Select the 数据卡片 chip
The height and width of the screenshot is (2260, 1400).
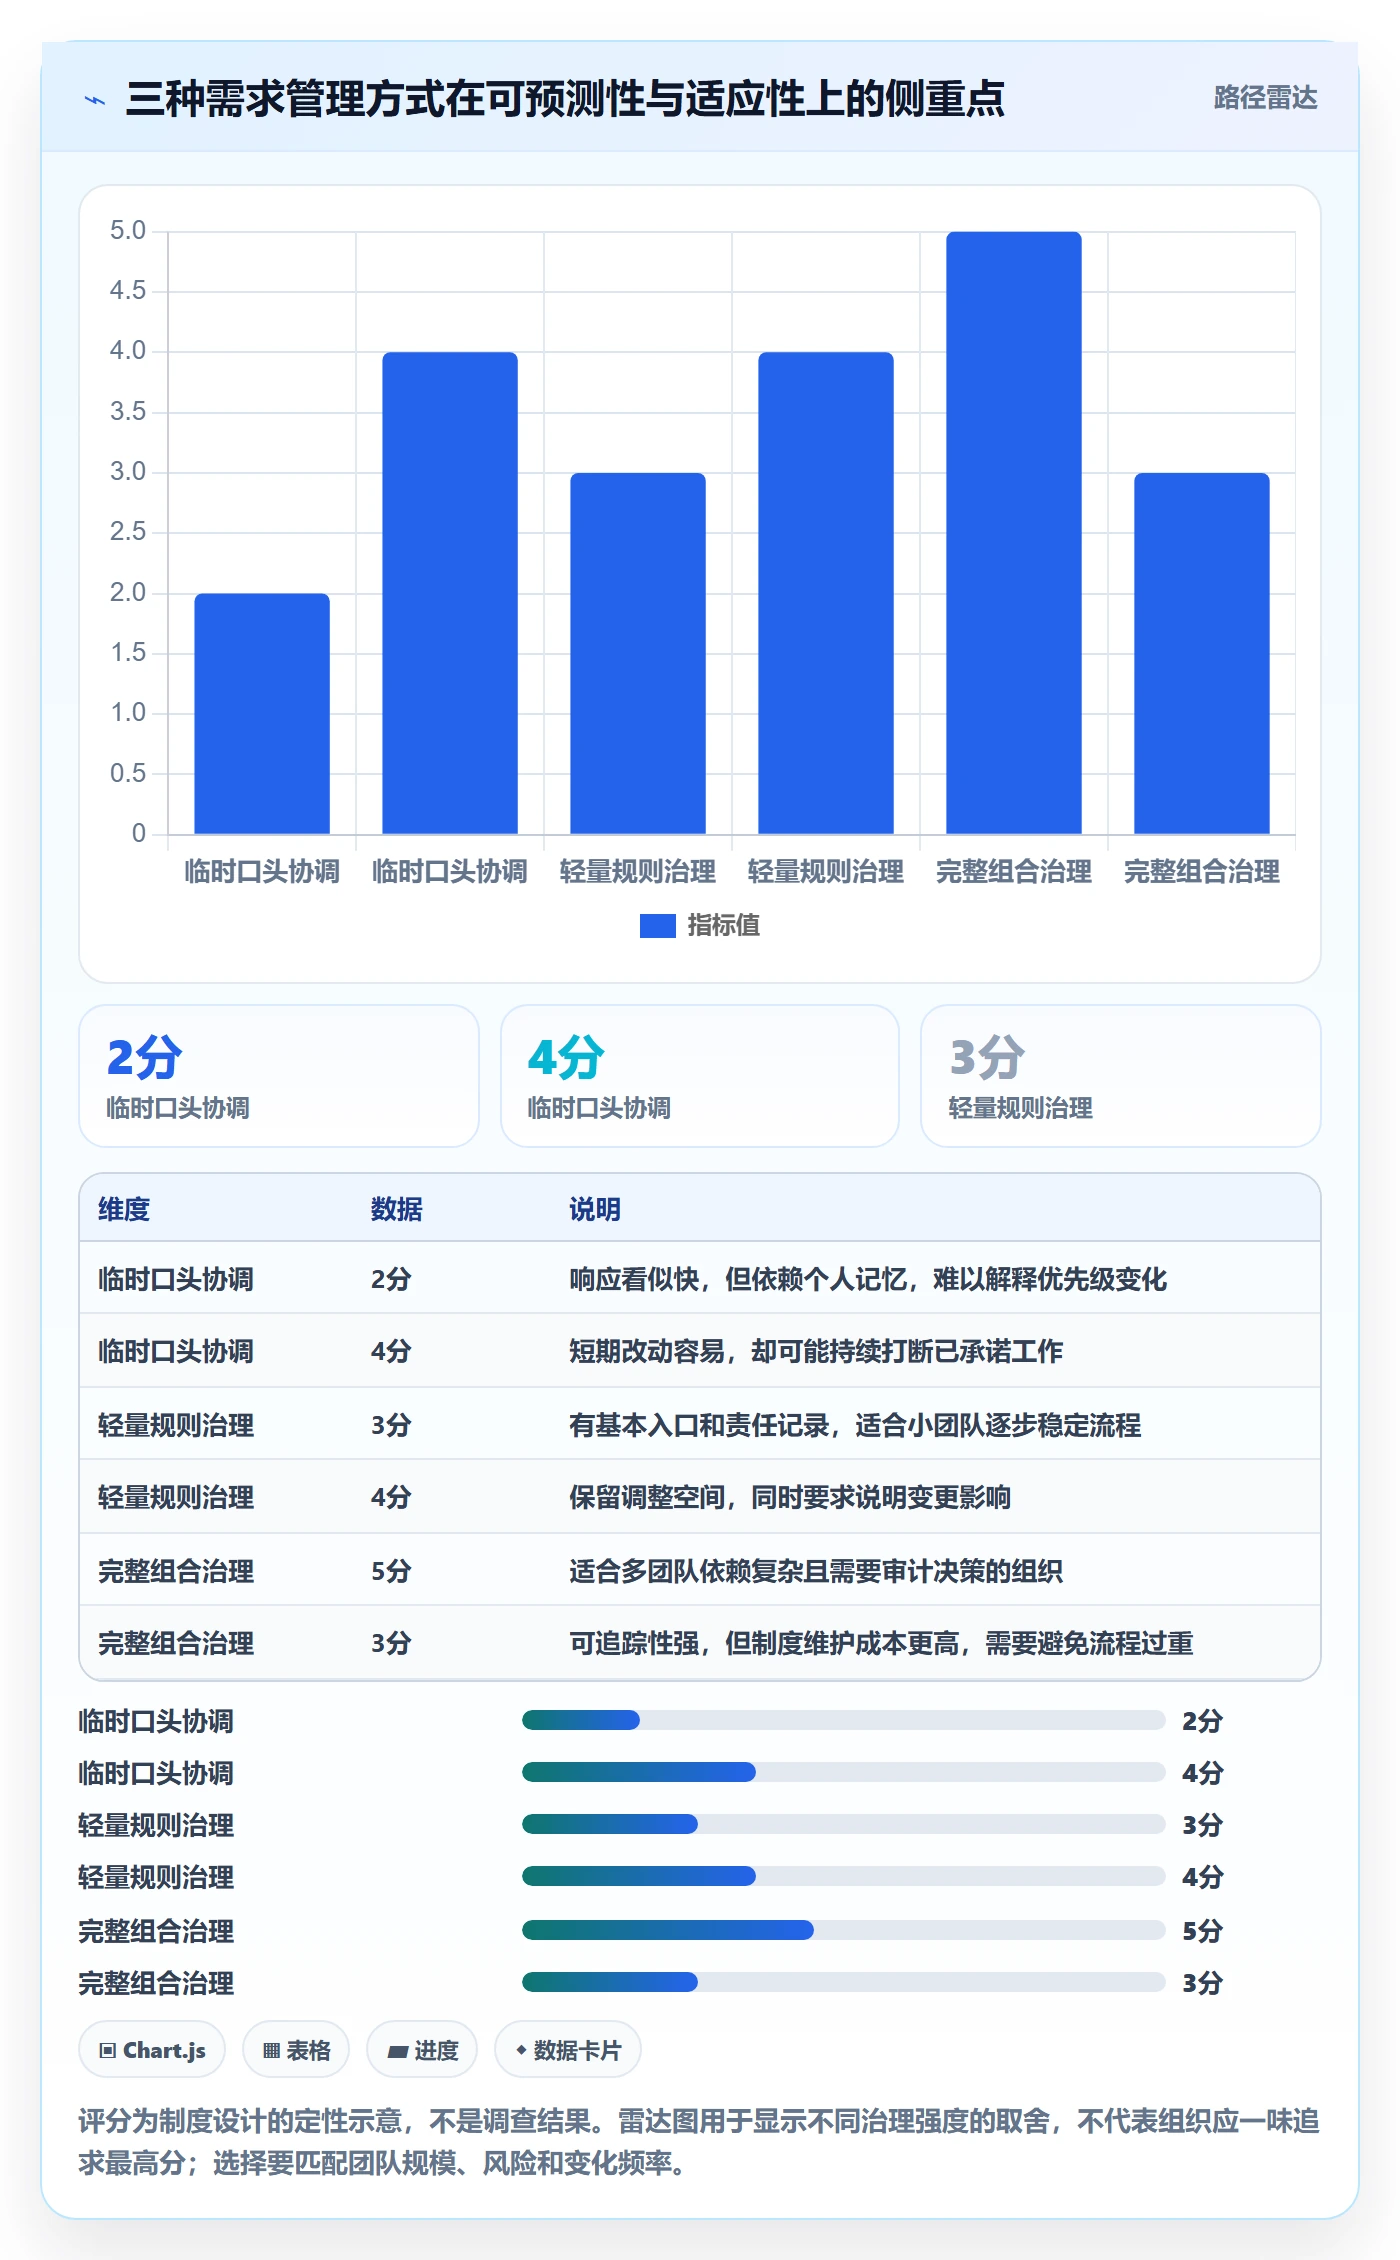click(568, 2050)
